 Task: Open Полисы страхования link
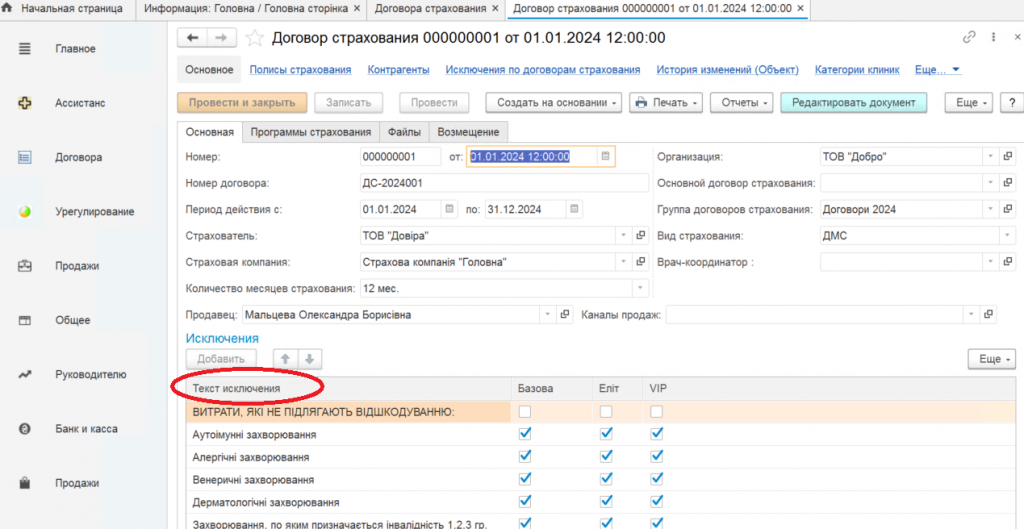pyautogui.click(x=300, y=70)
